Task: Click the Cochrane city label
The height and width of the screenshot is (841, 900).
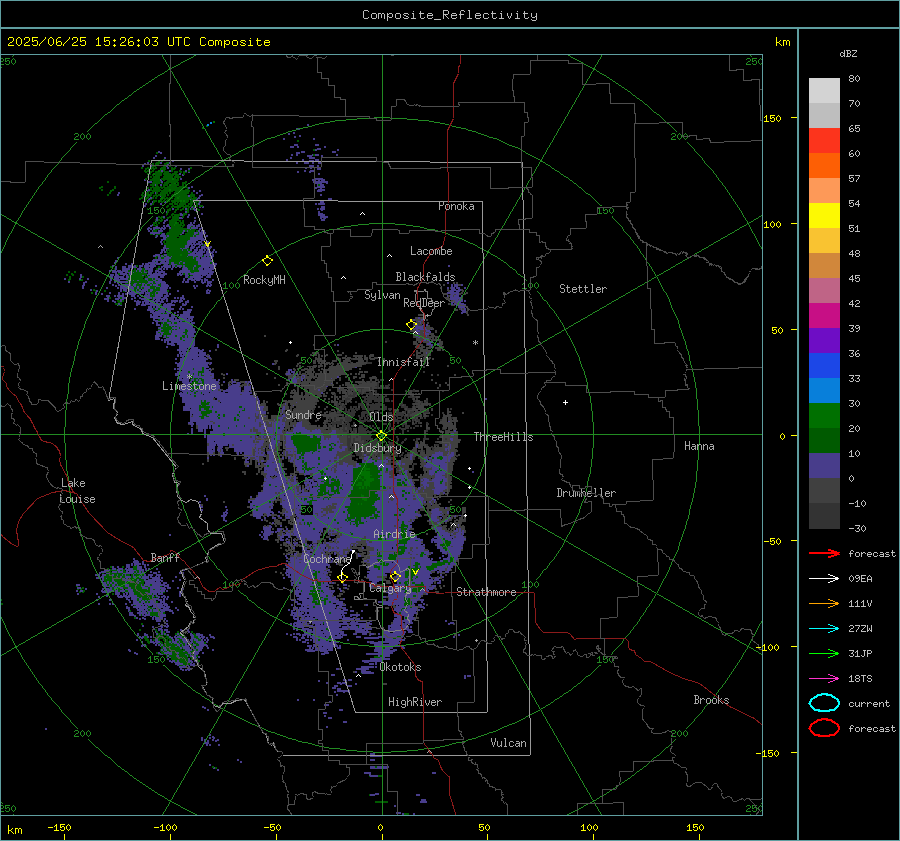Action: (327, 559)
